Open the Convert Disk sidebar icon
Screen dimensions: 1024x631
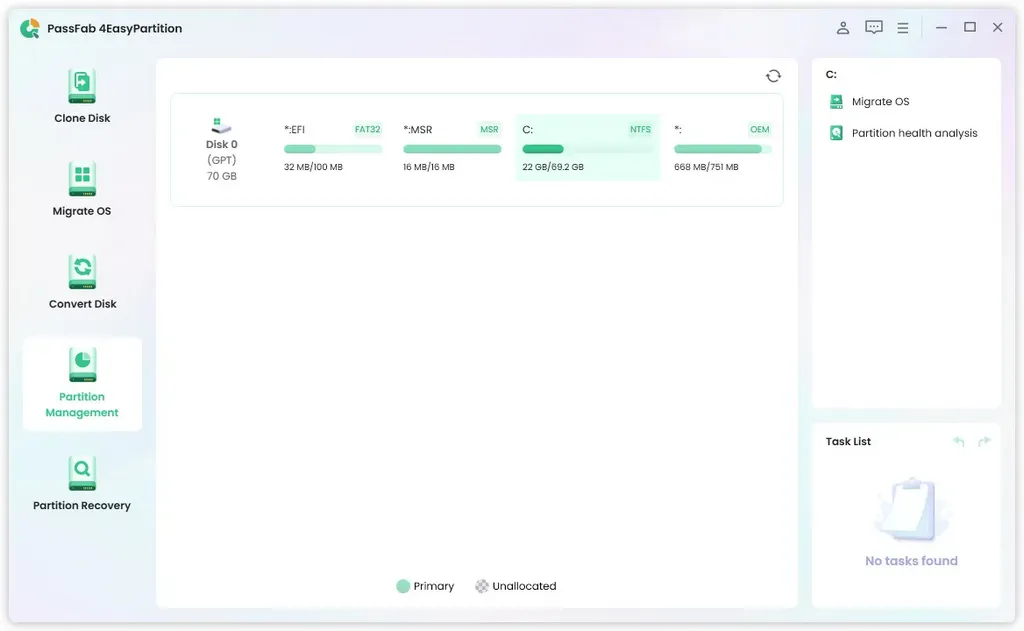(x=82, y=272)
